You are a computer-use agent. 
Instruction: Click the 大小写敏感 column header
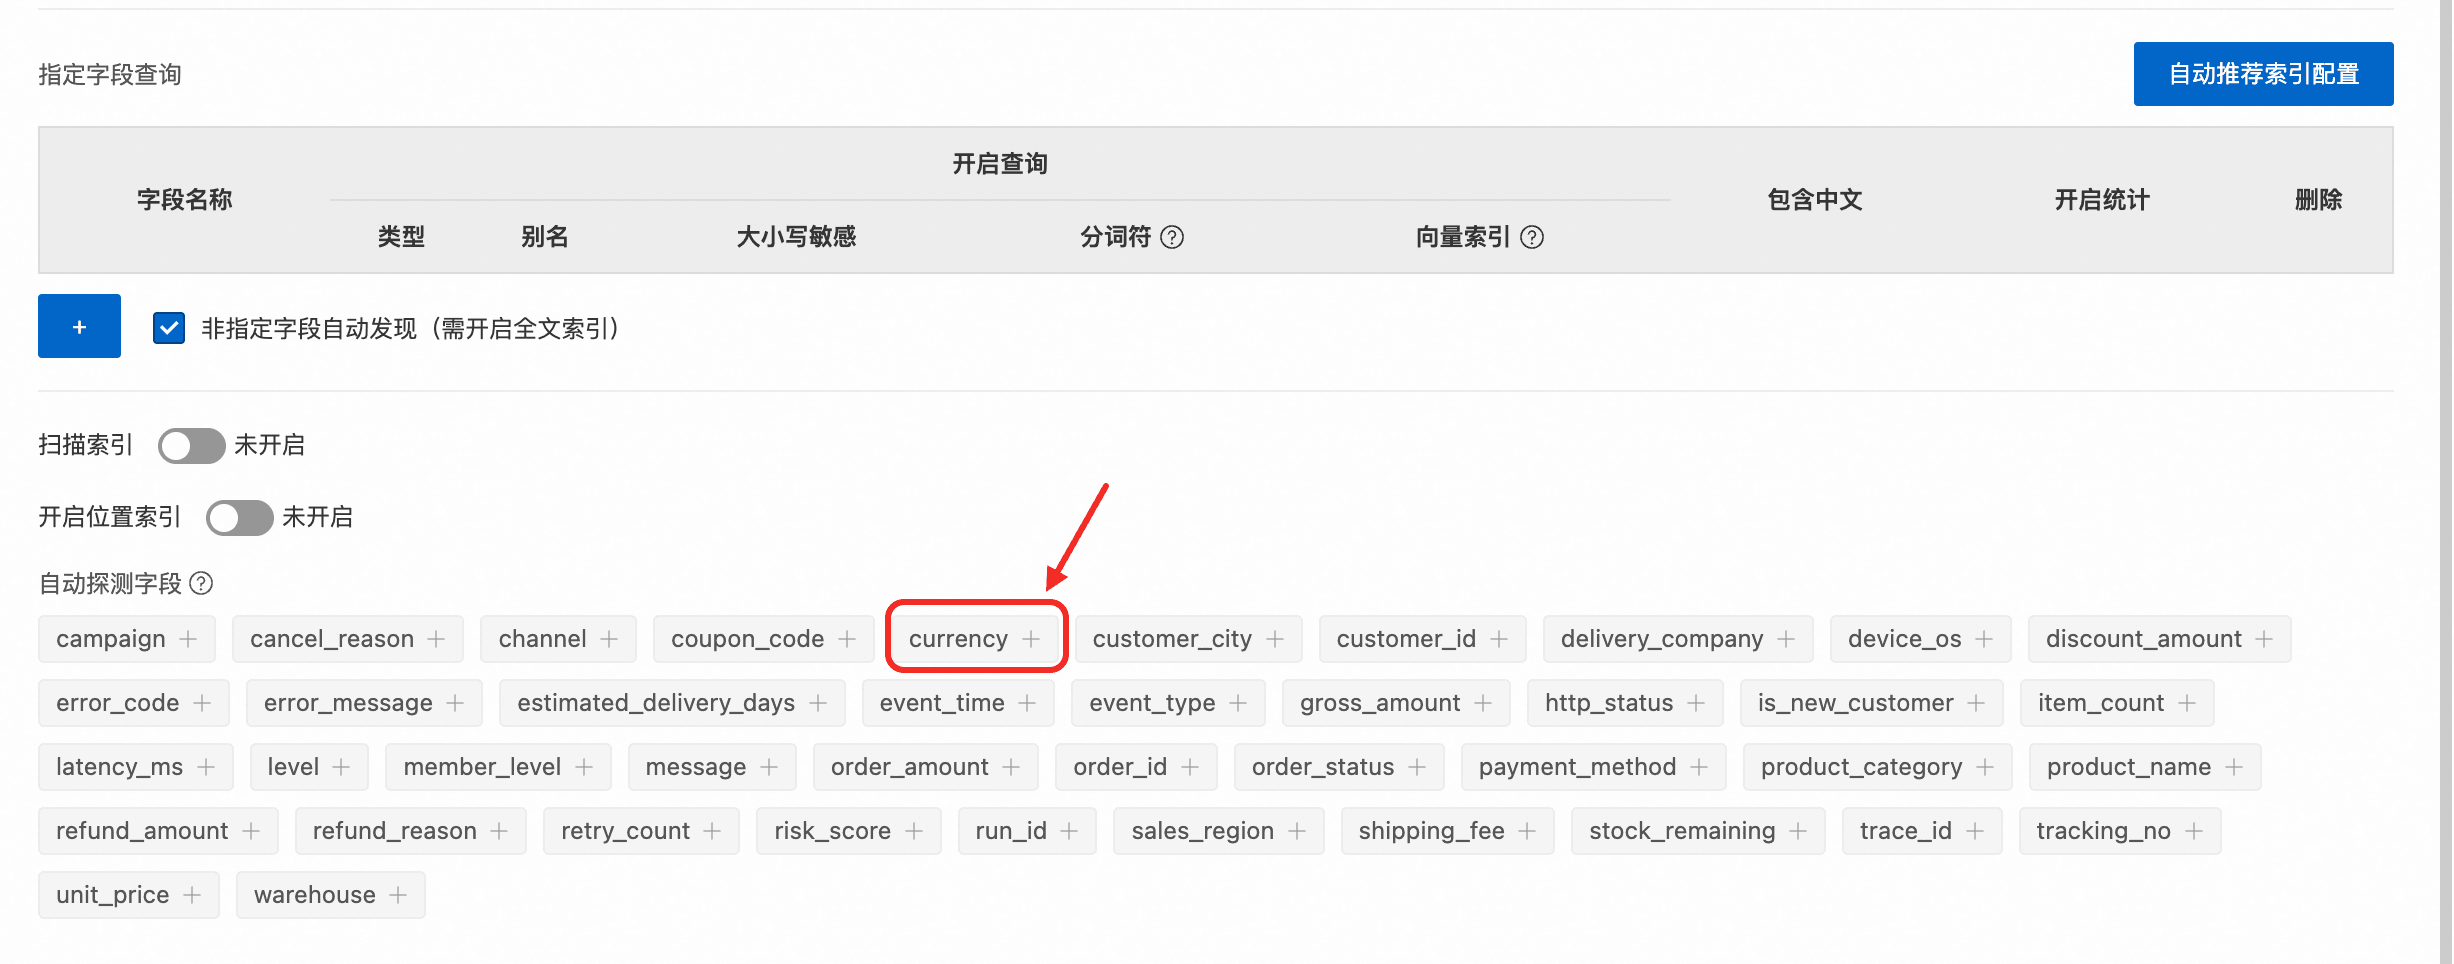[x=796, y=237]
